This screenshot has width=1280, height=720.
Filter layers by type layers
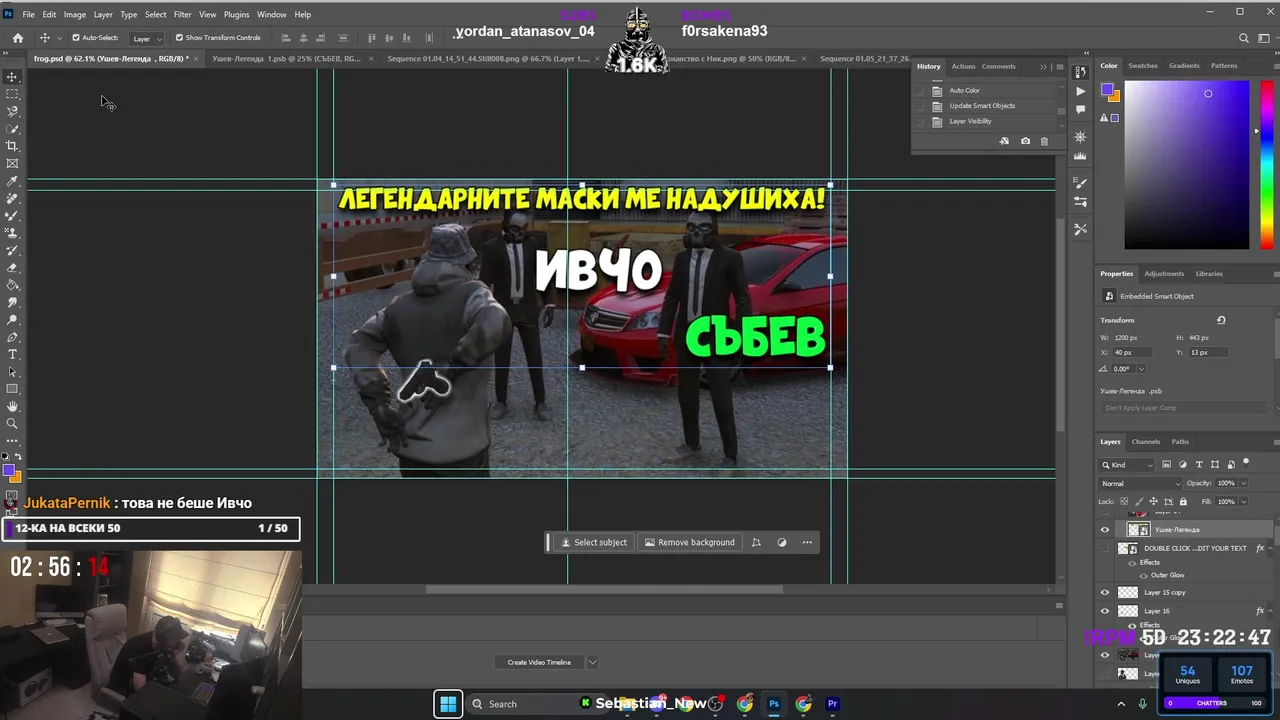click(1199, 464)
